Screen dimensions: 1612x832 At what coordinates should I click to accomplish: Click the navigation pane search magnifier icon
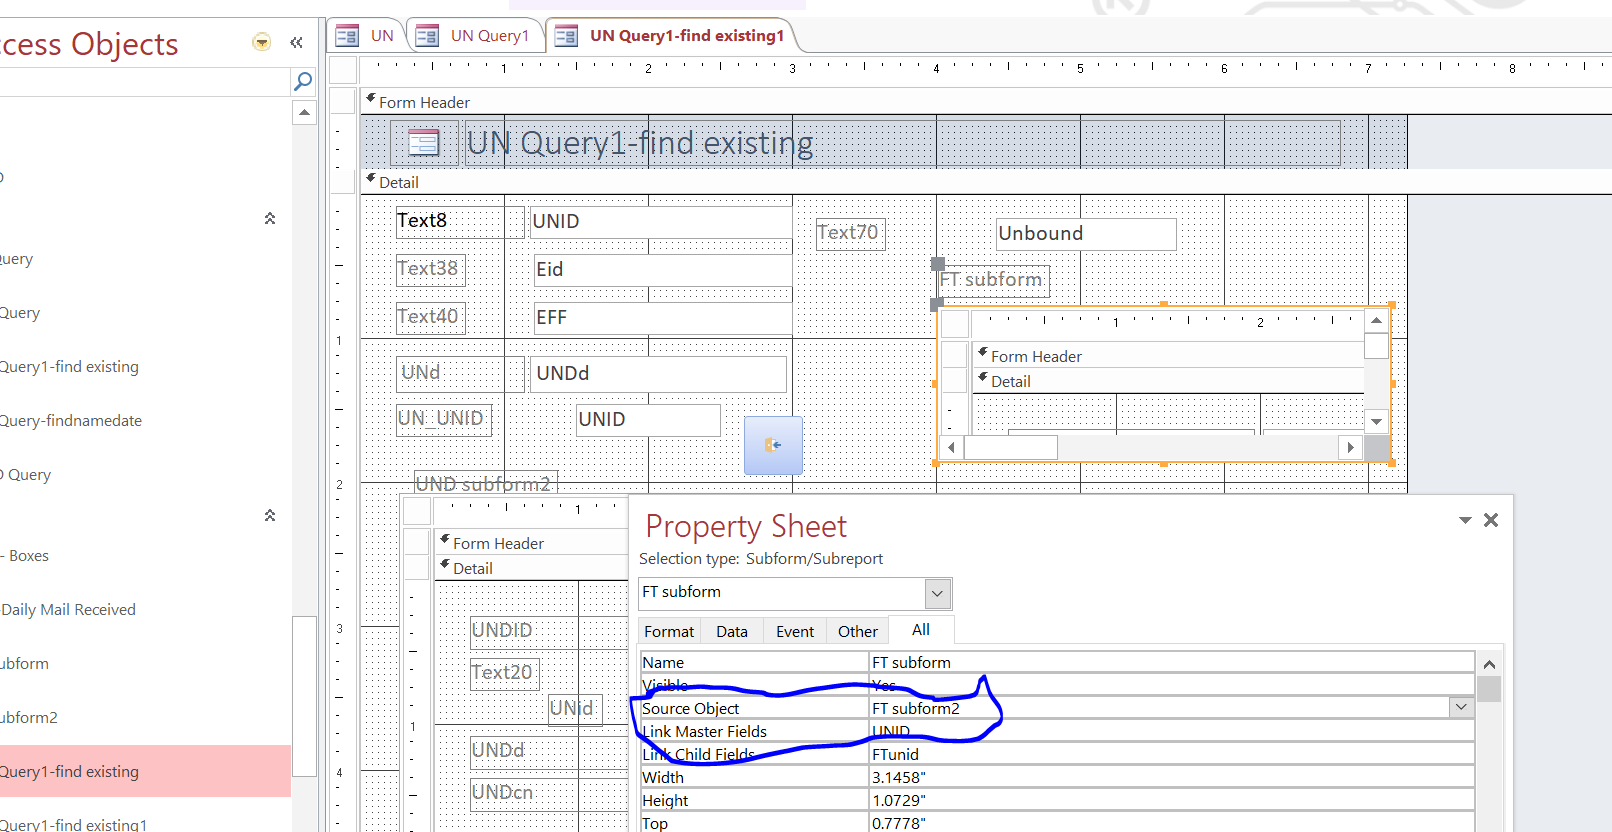303,81
